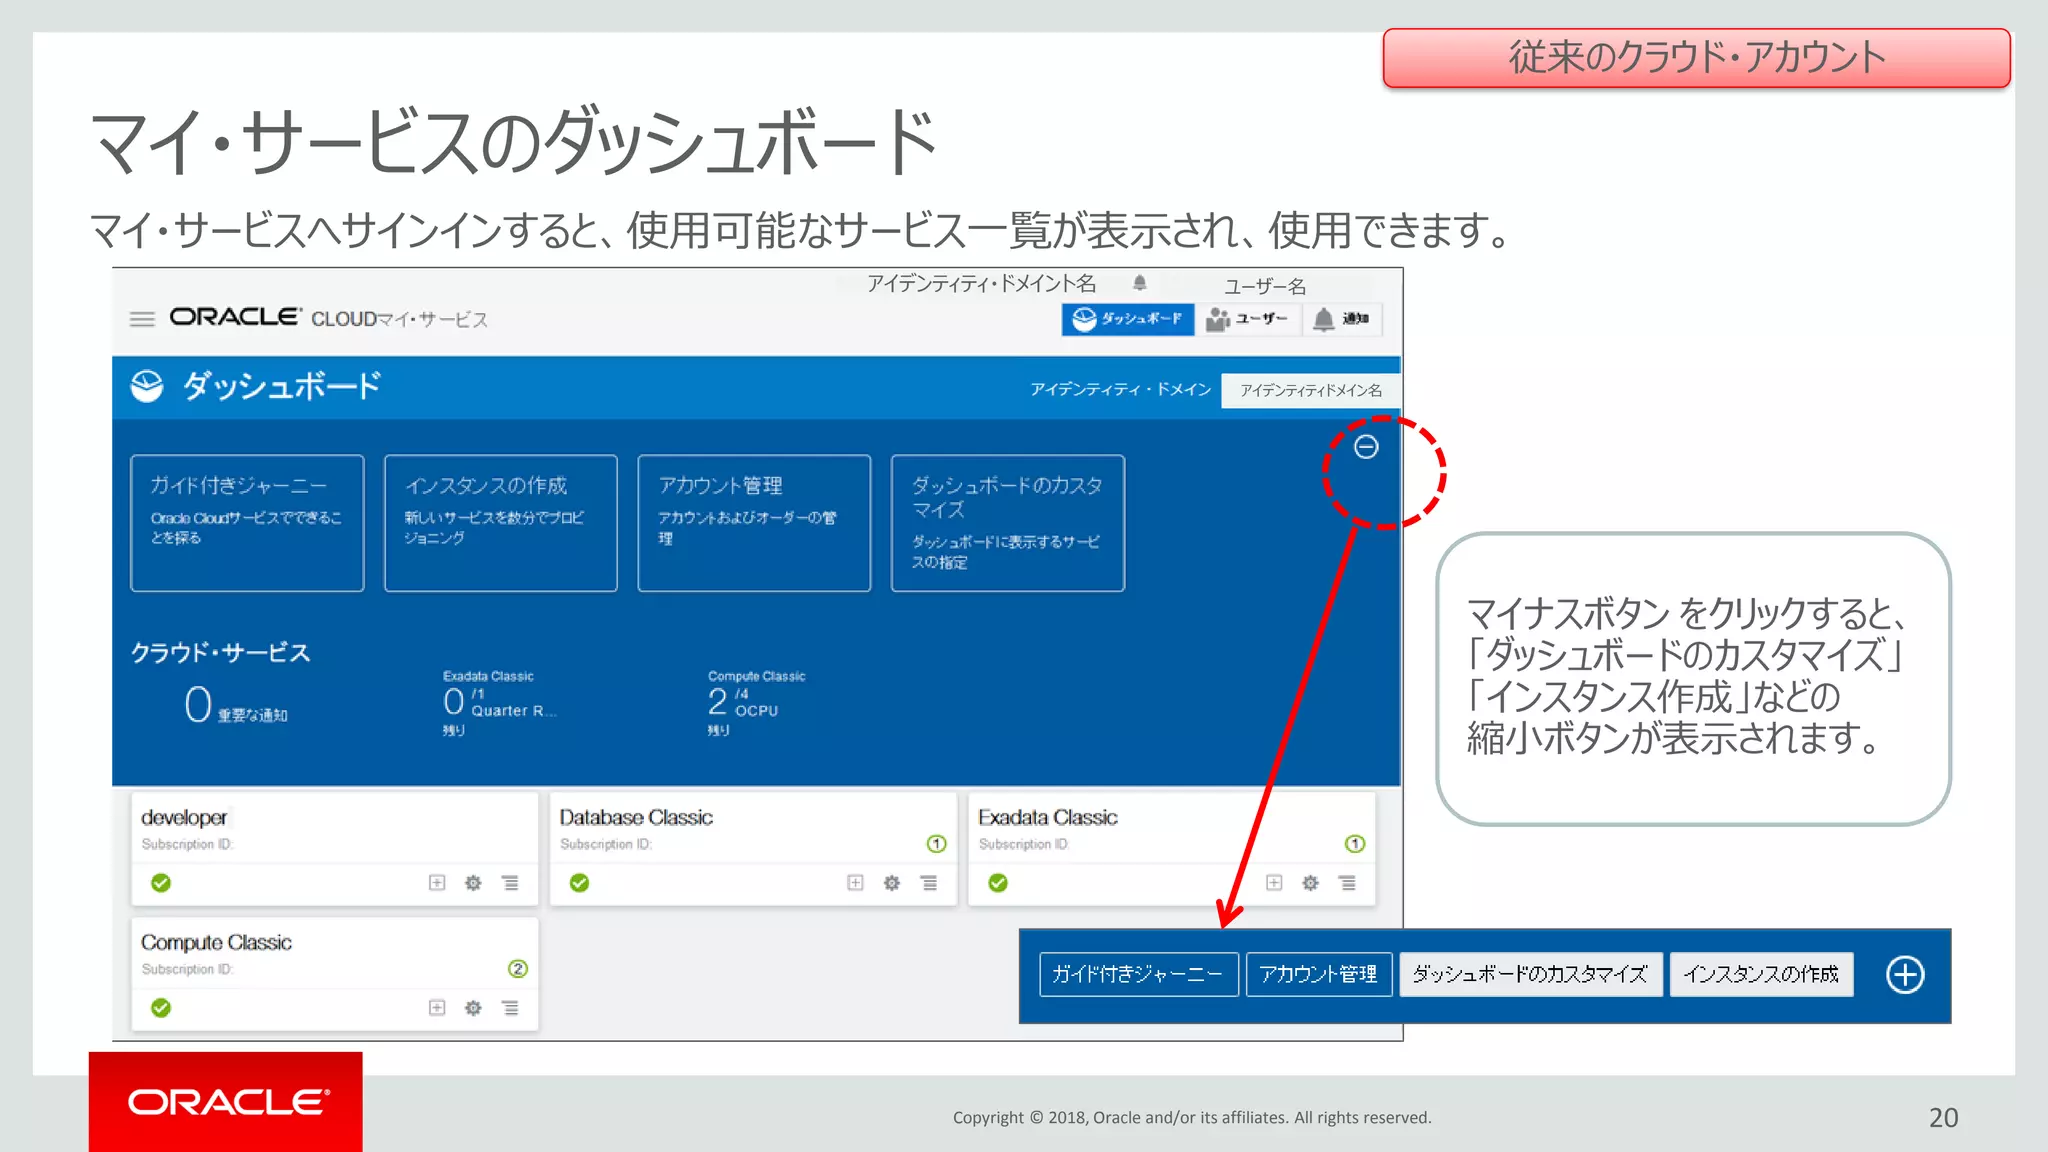Click the Compute Classic OCPU summary
Viewport: 2048px width, 1152px height.
[x=756, y=703]
